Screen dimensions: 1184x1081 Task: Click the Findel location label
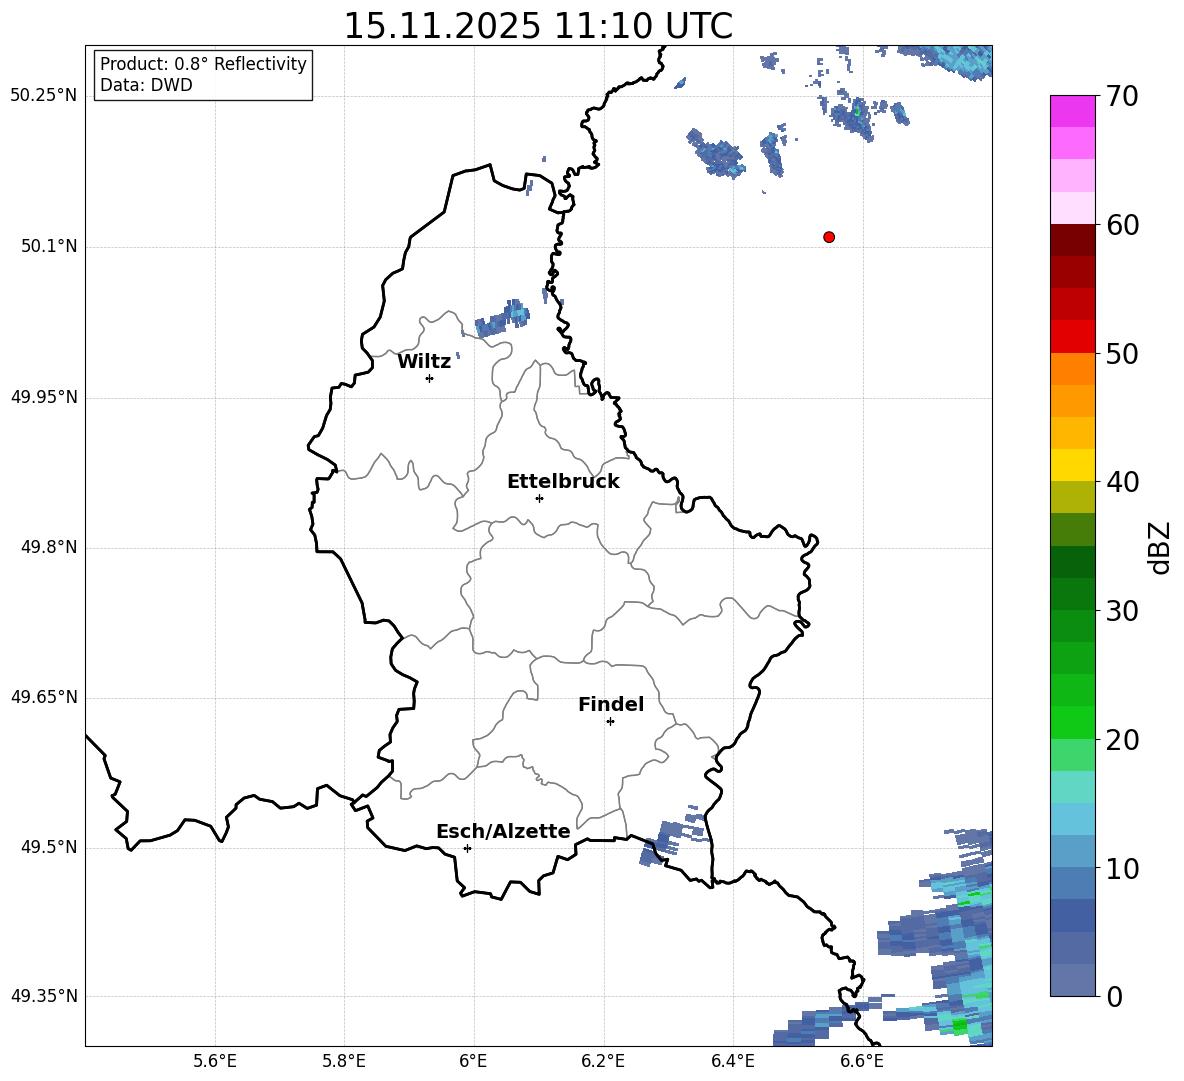(x=611, y=704)
